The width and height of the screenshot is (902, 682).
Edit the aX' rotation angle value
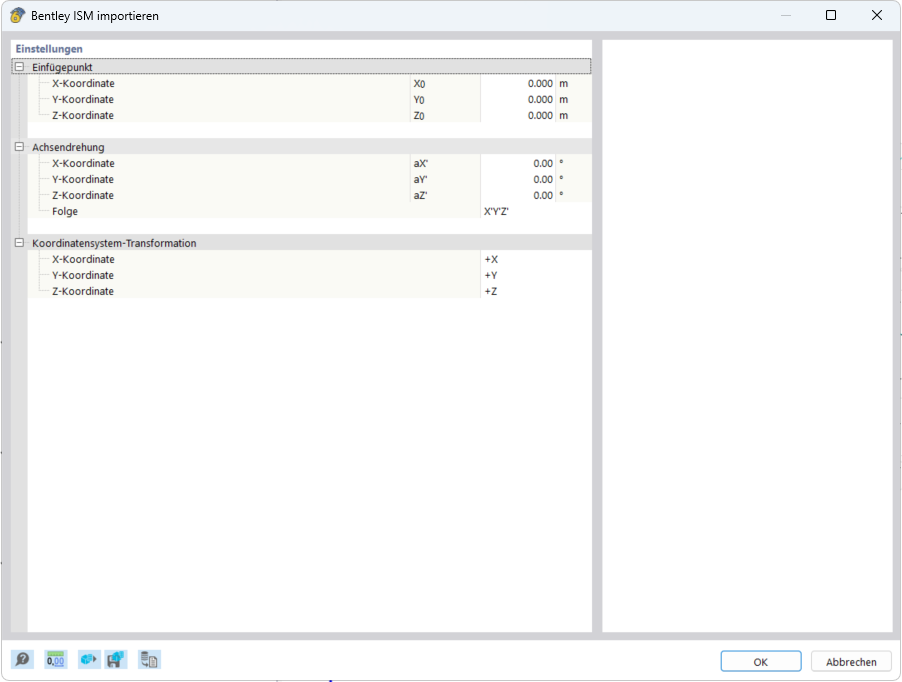pos(518,163)
